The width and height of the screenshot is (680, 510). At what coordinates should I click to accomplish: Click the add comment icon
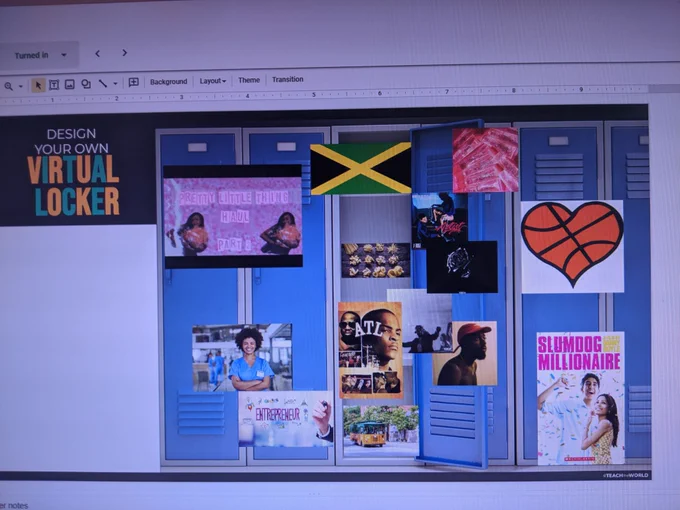134,82
